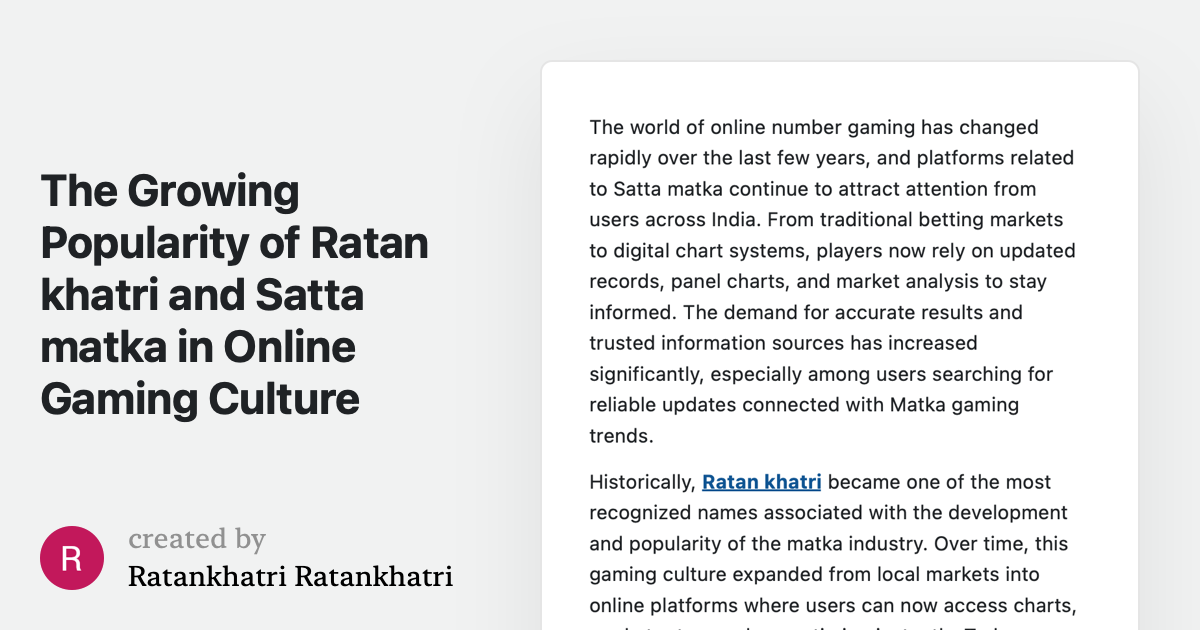Click "matka in Online" heading line

[198, 347]
